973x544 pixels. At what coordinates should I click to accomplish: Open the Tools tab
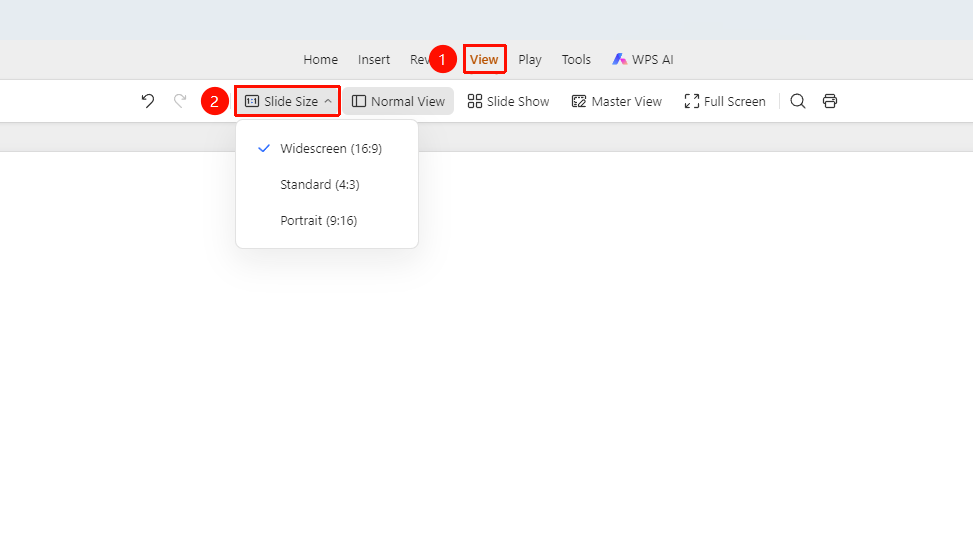[576, 60]
